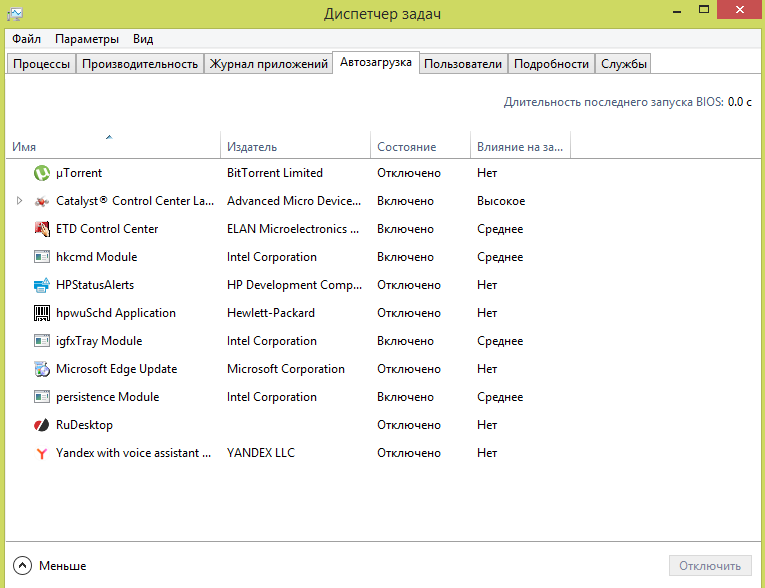Click Нет impact of Yandex row
765x588 pixels.
click(x=487, y=453)
